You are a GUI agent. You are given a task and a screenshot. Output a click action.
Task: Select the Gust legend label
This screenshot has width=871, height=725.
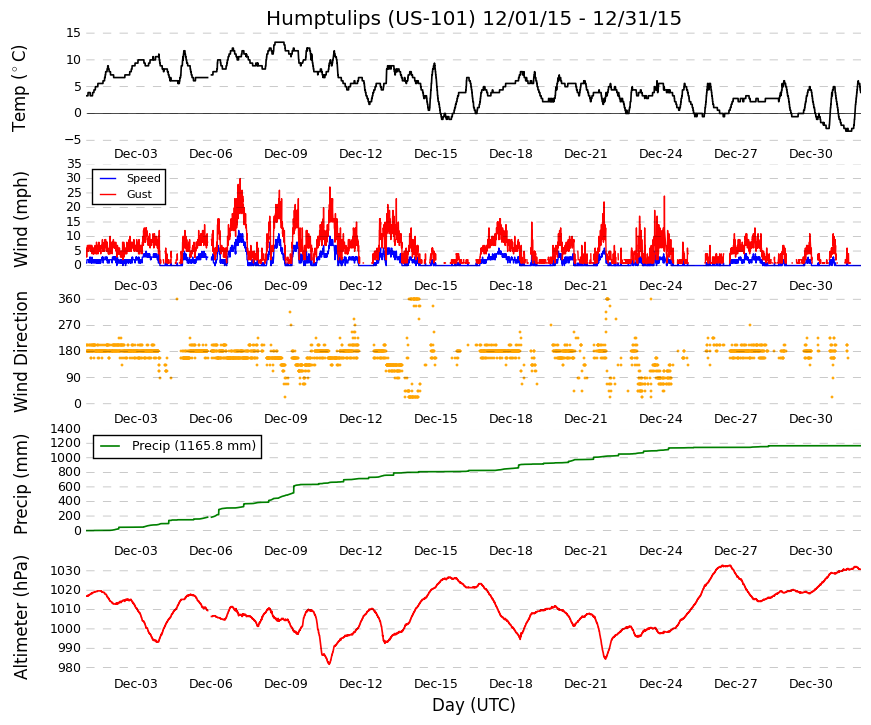click(139, 194)
